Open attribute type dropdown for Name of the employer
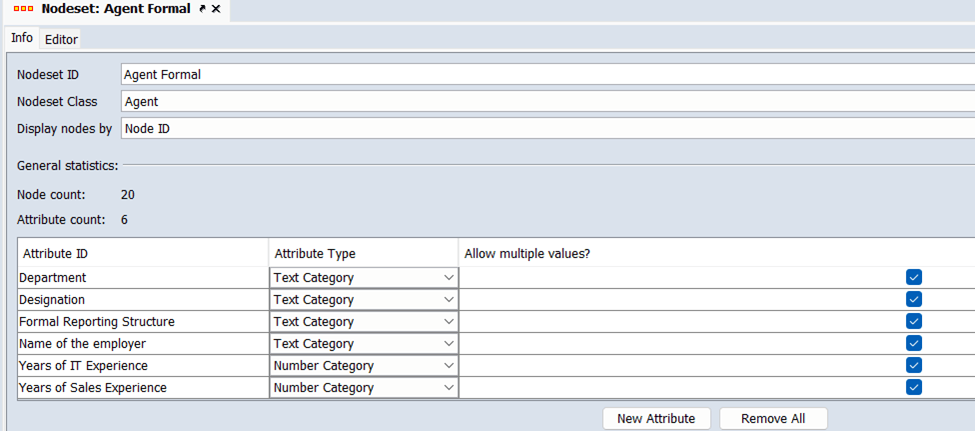 pyautogui.click(x=448, y=344)
